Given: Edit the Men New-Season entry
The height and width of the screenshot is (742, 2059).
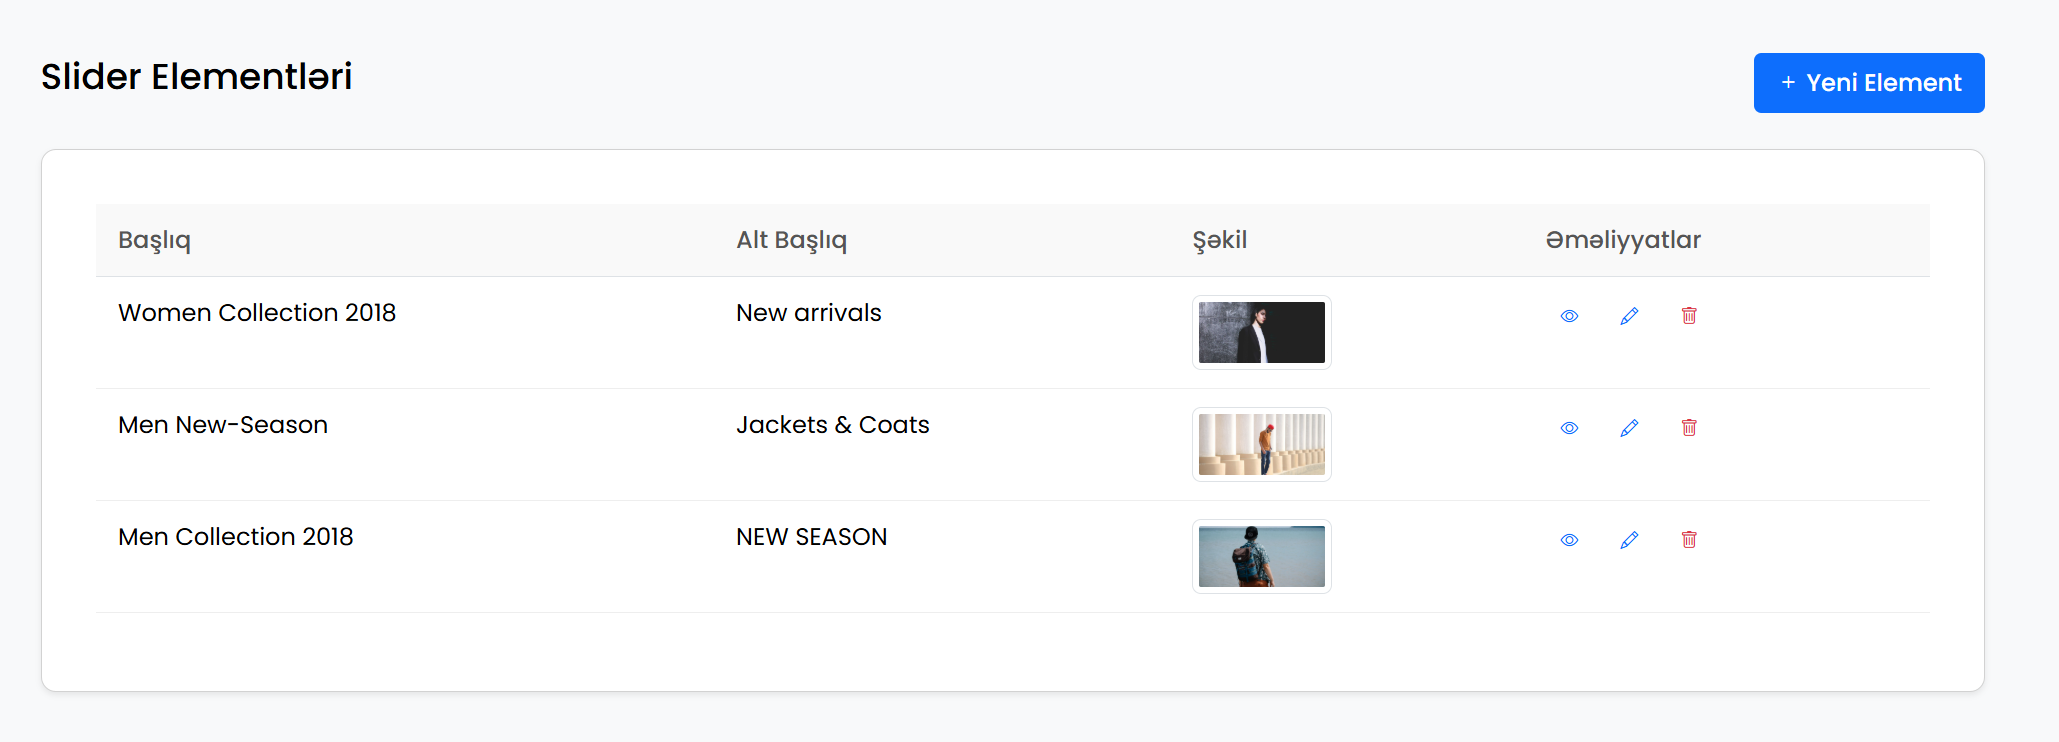Looking at the screenshot, I should [1629, 428].
